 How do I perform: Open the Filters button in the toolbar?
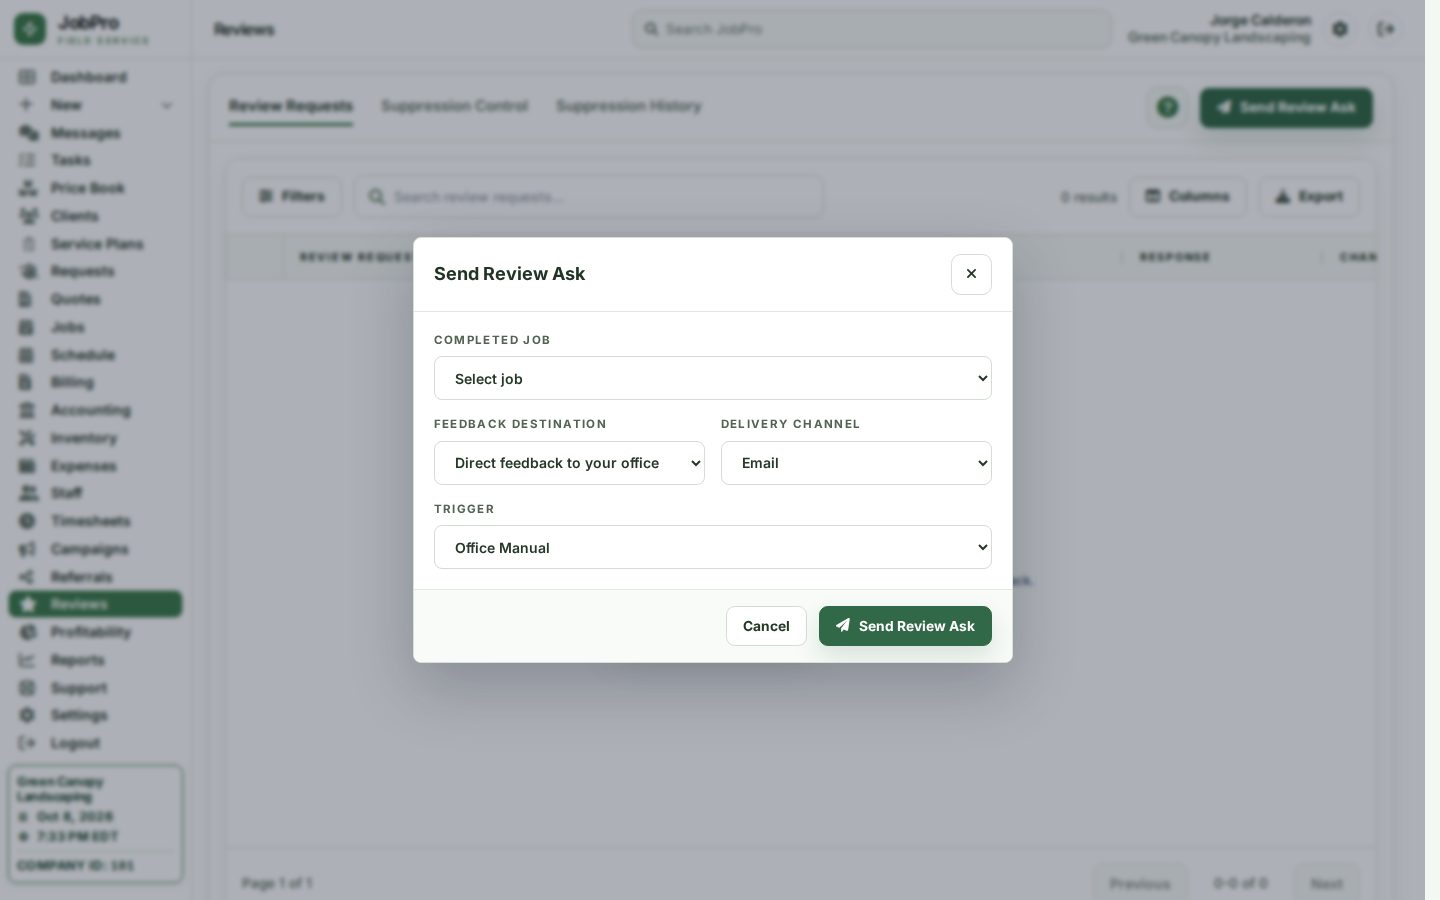pos(291,196)
